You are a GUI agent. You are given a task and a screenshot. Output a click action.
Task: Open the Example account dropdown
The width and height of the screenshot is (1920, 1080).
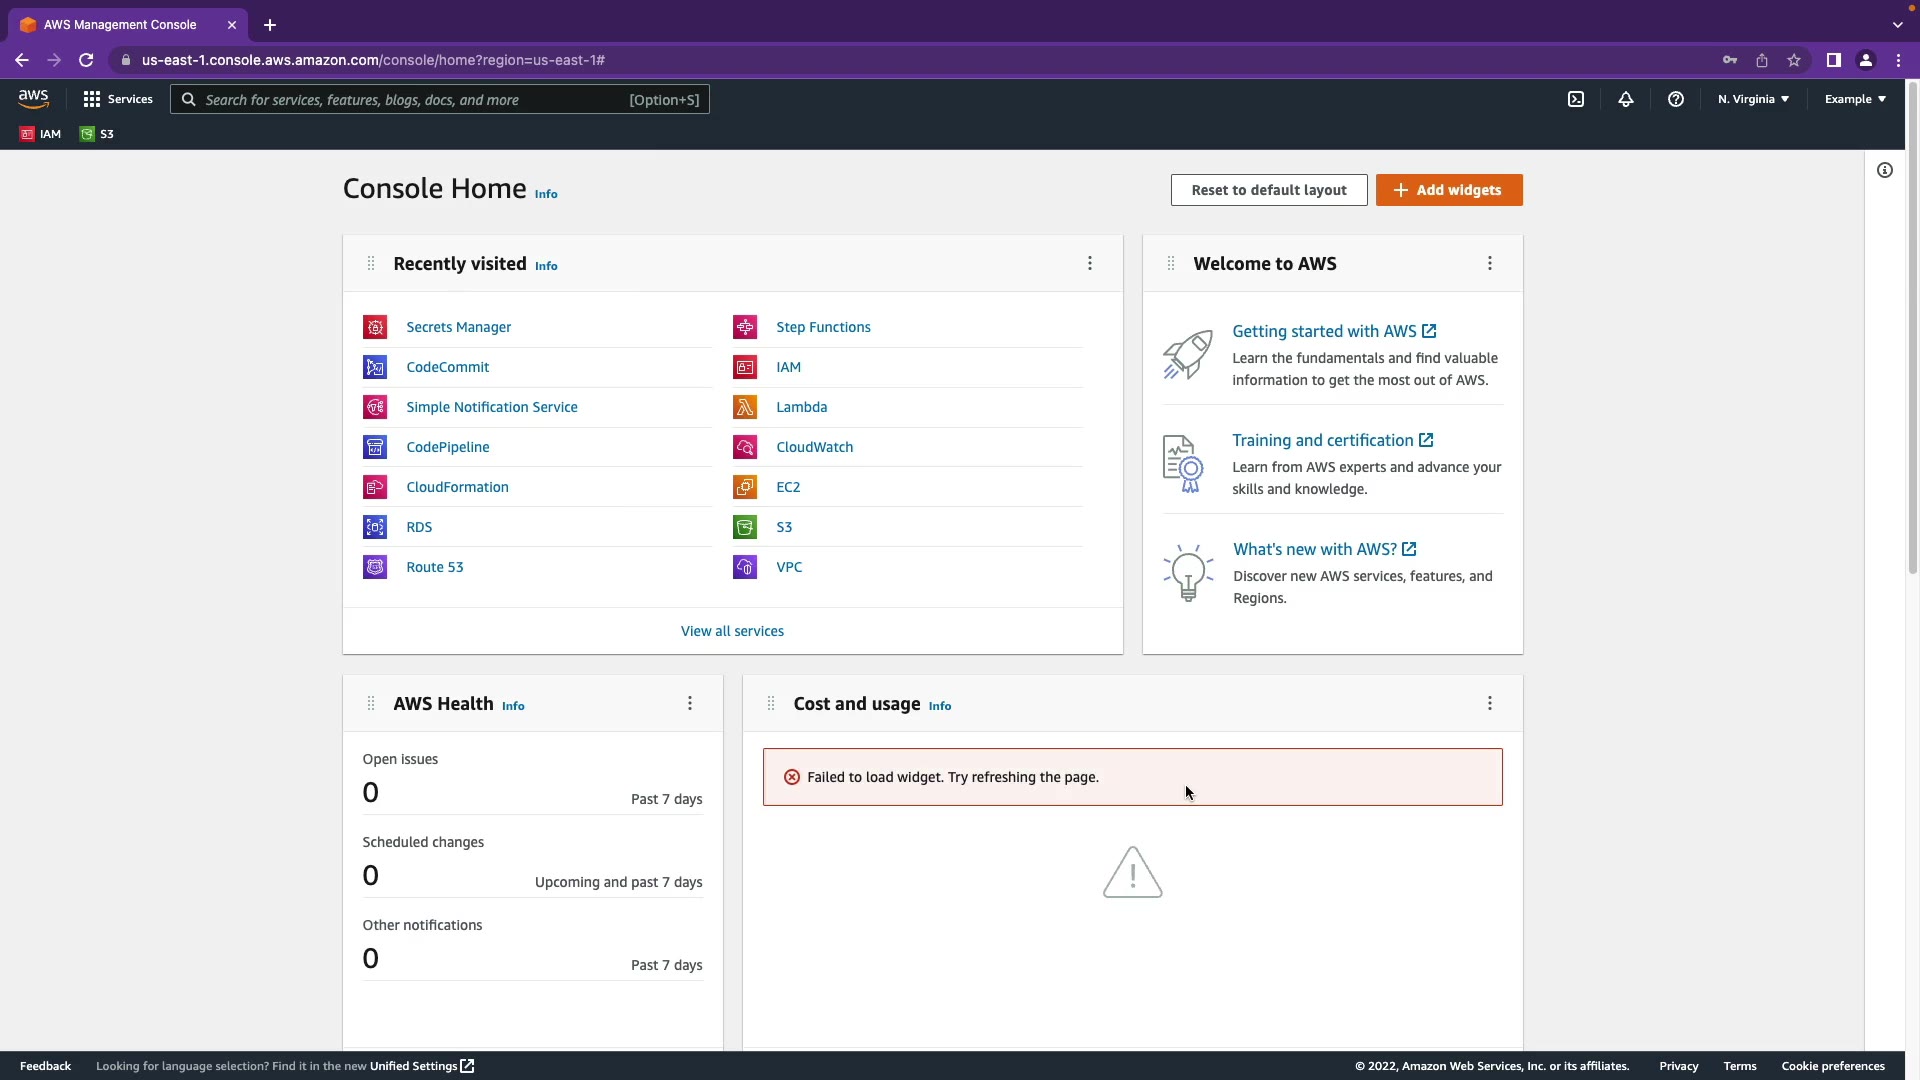1855,99
